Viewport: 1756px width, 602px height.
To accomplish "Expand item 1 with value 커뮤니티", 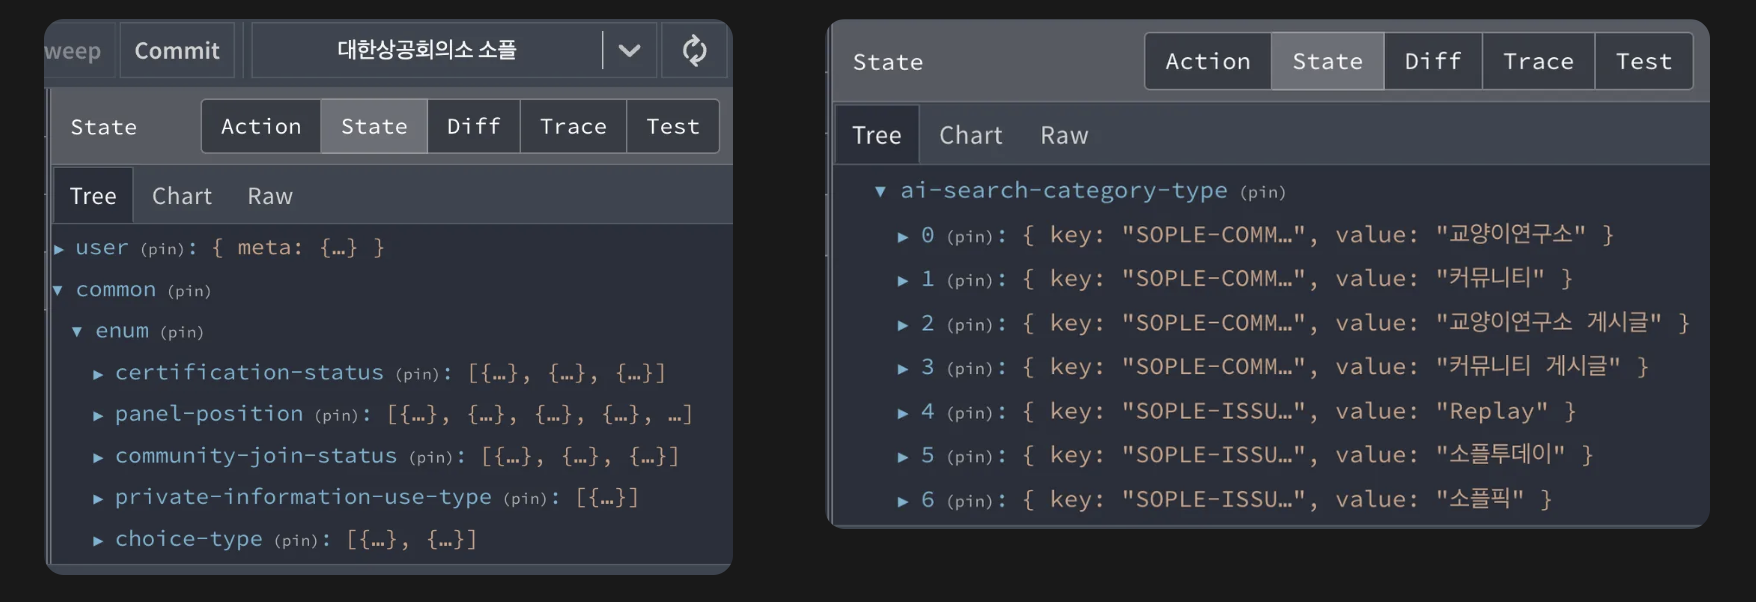I will pos(903,281).
